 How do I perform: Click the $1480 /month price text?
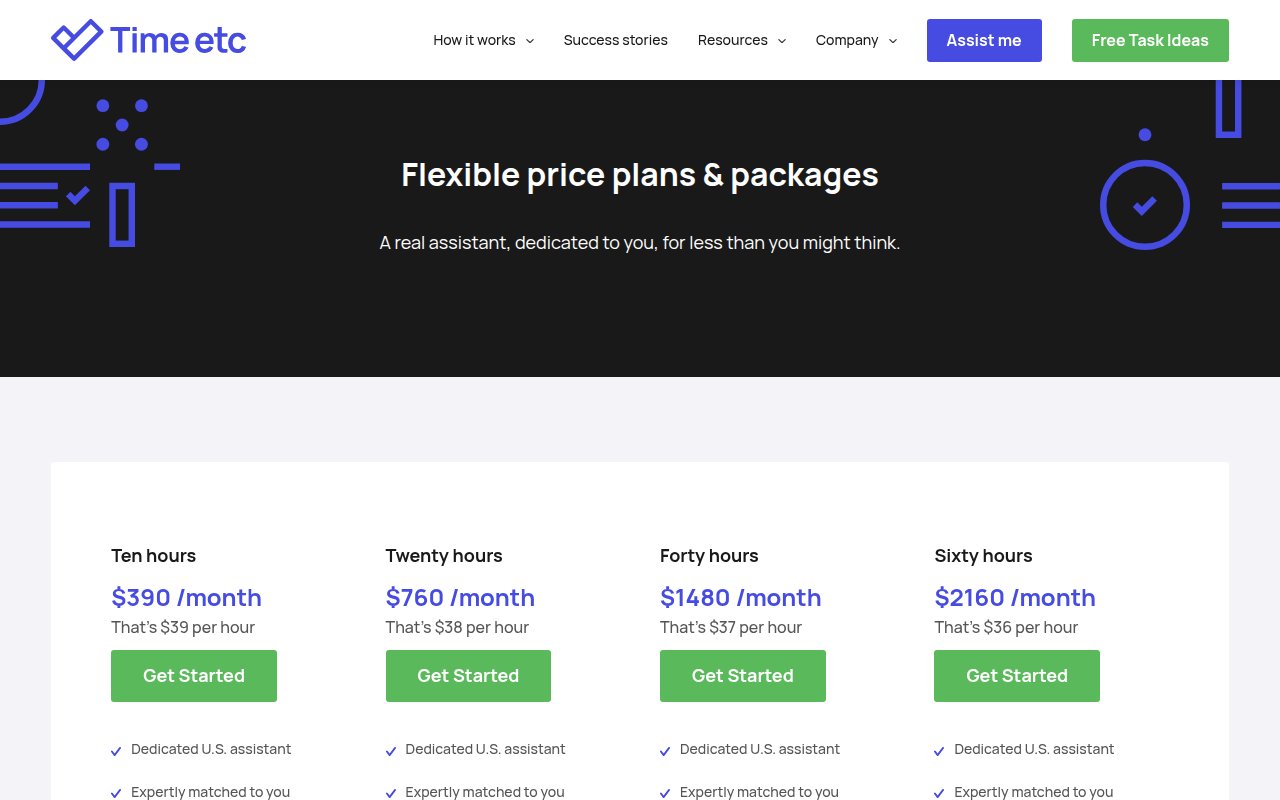[740, 597]
